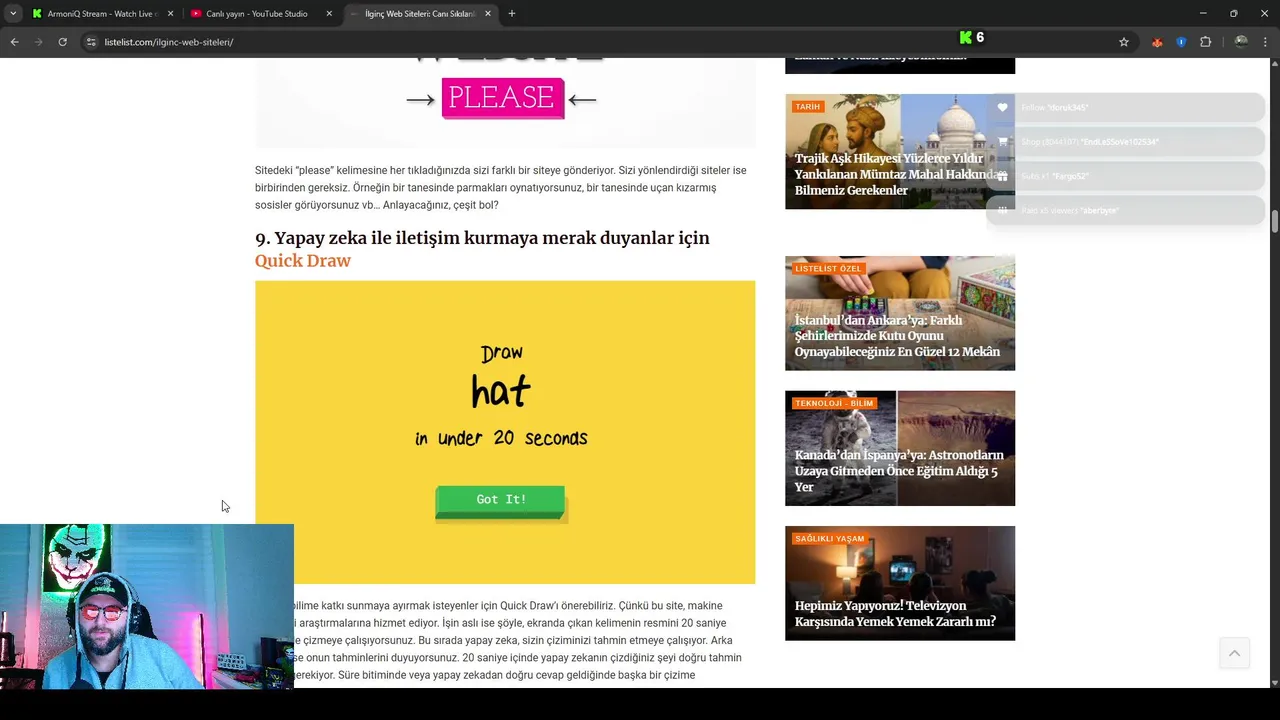Open site information icon in address bar

tap(91, 42)
